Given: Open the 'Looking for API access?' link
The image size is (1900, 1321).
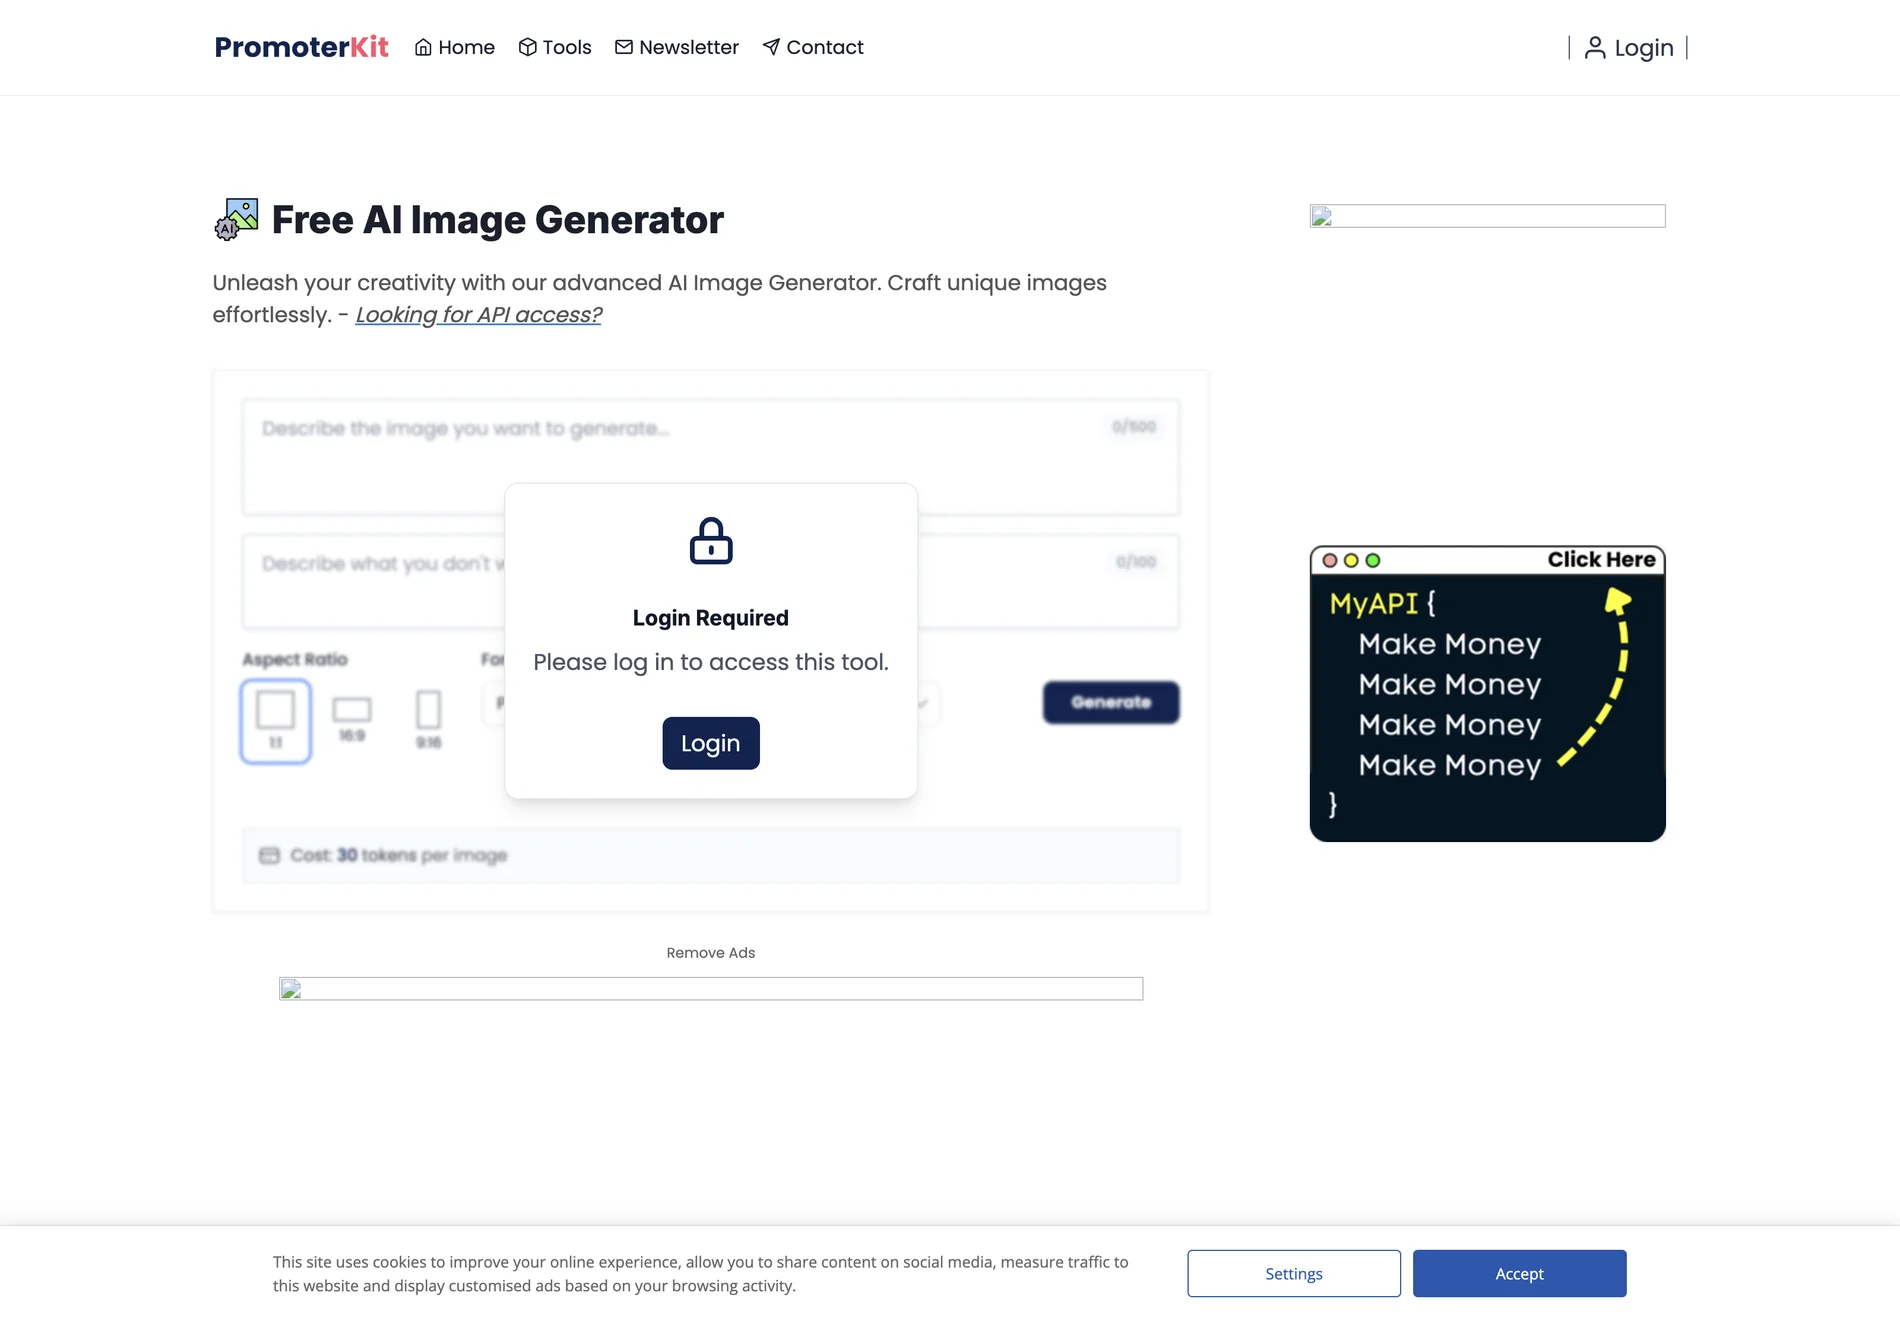Looking at the screenshot, I should tap(478, 315).
